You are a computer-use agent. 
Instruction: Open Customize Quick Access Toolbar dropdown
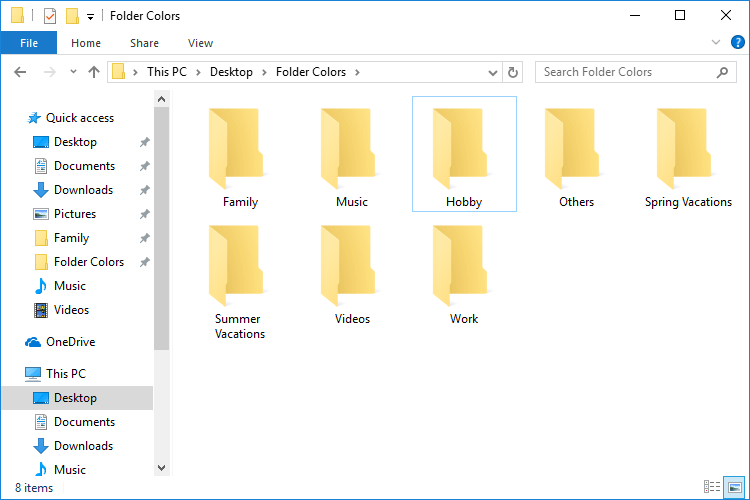[90, 17]
